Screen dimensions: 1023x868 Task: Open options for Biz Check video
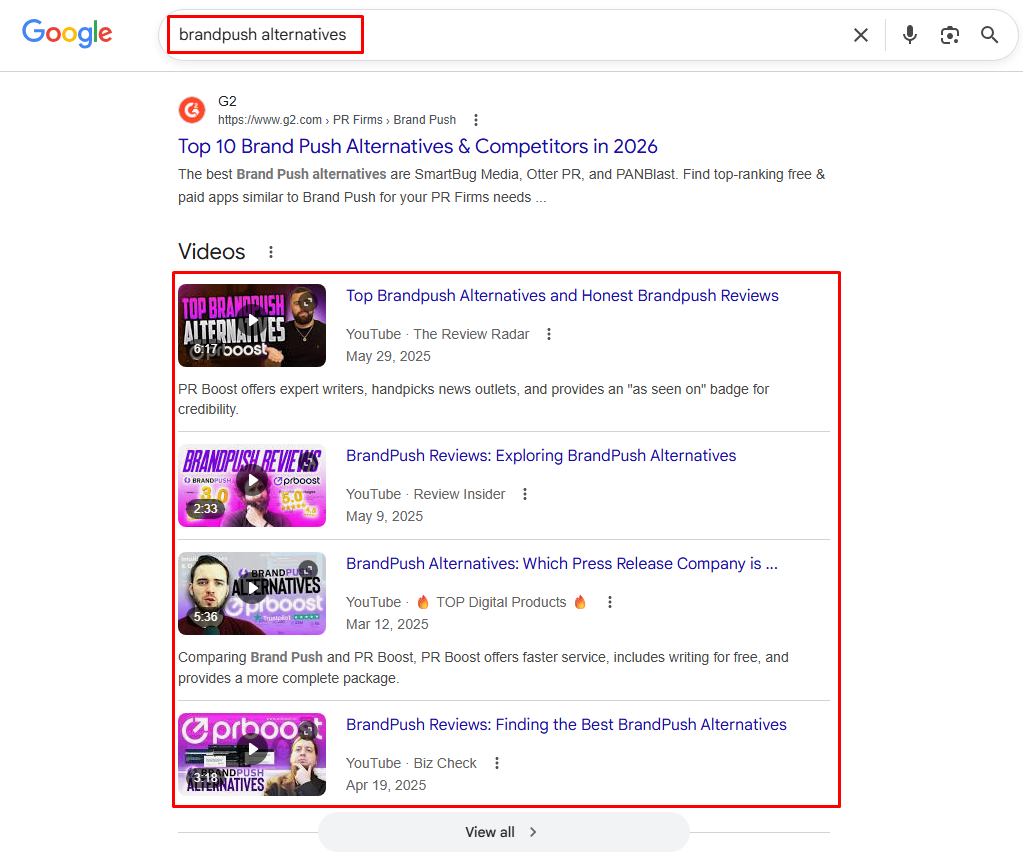click(x=496, y=763)
